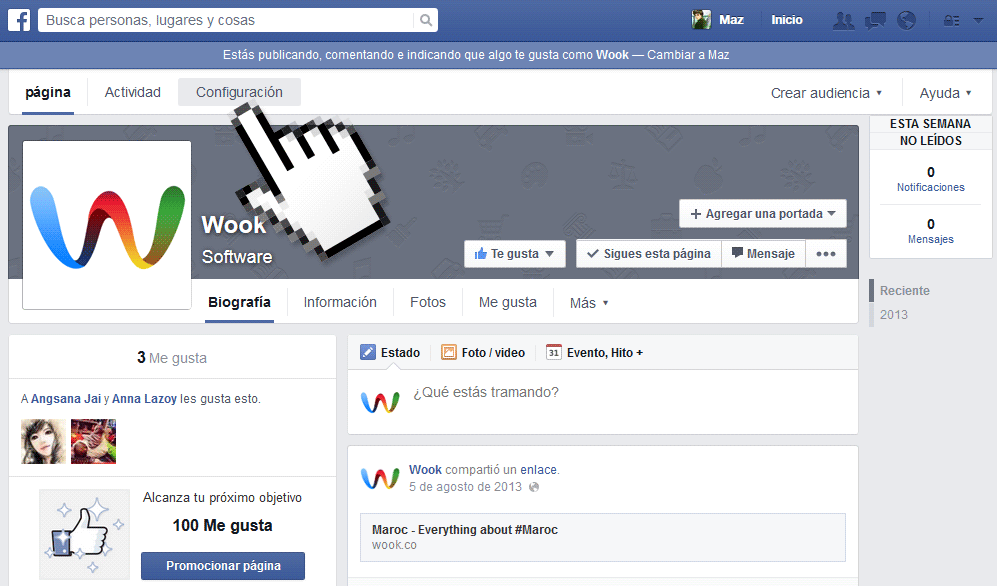
Task: Open Anna Lazoy profile link
Action: click(x=144, y=399)
